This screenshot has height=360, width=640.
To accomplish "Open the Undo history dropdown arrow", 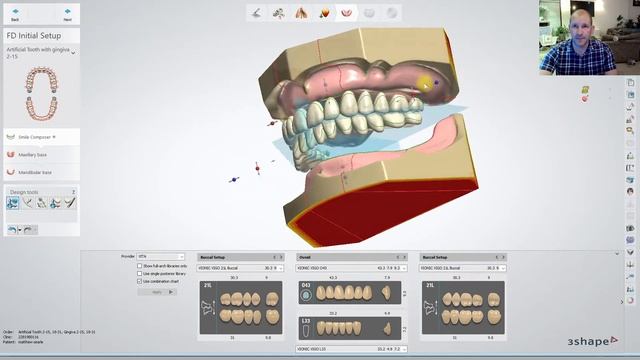I will point(19,230).
